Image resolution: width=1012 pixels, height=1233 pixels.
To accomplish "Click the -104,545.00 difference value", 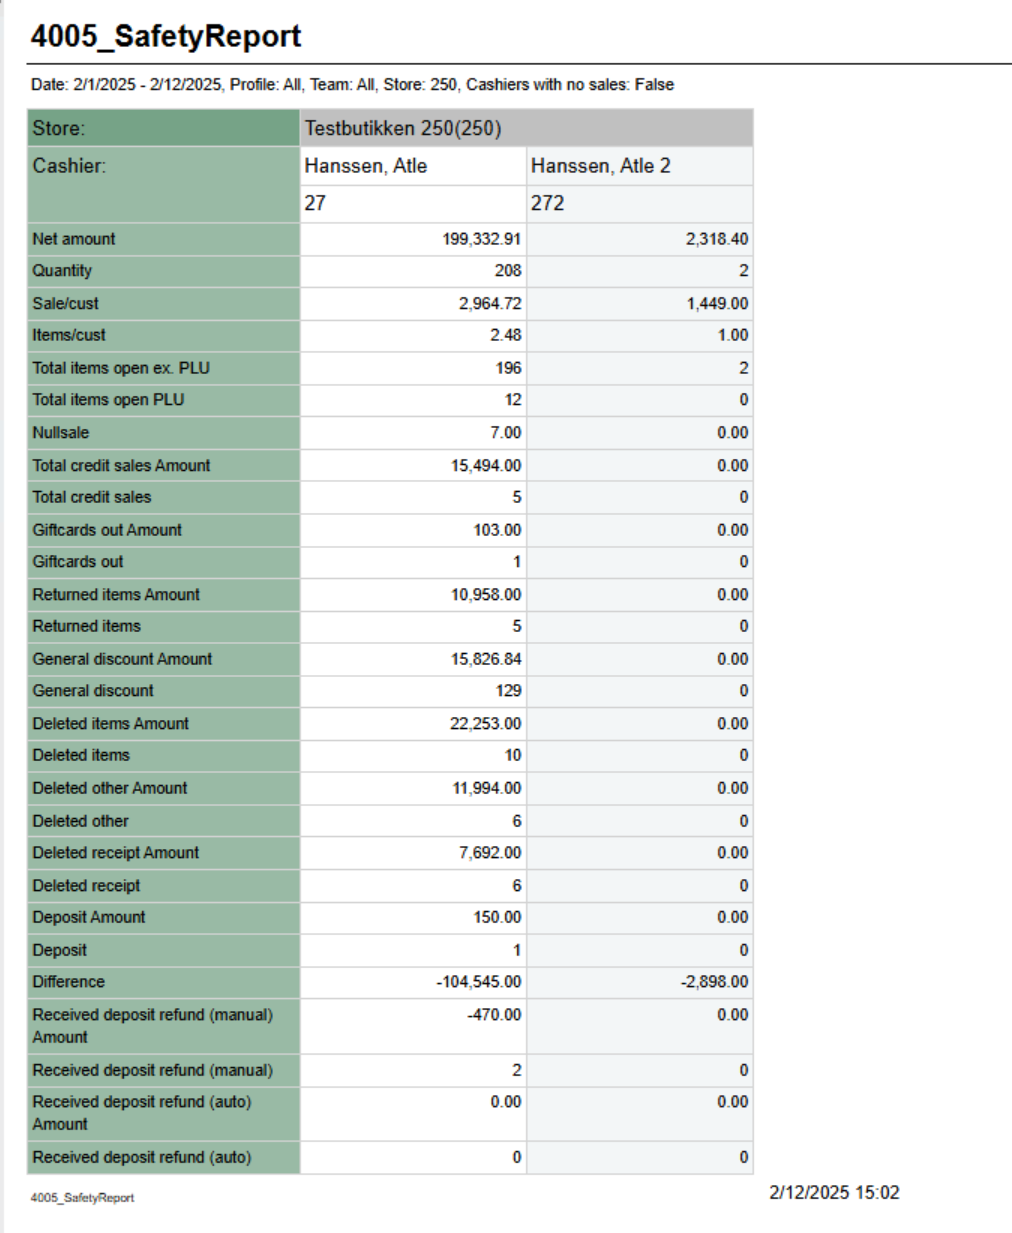I will [x=478, y=982].
